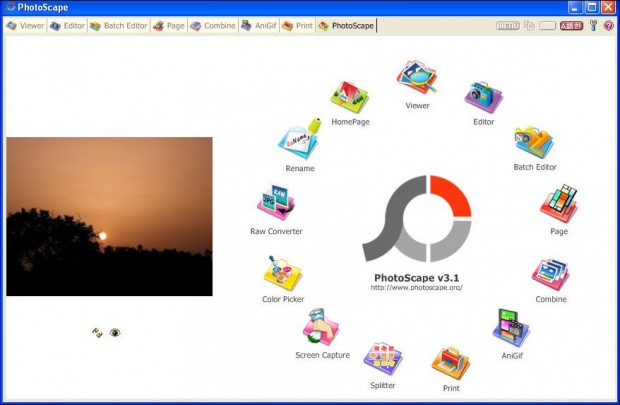This screenshot has width=620, height=405.
Task: Minimize the PhotoScape window
Action: [x=575, y=7]
